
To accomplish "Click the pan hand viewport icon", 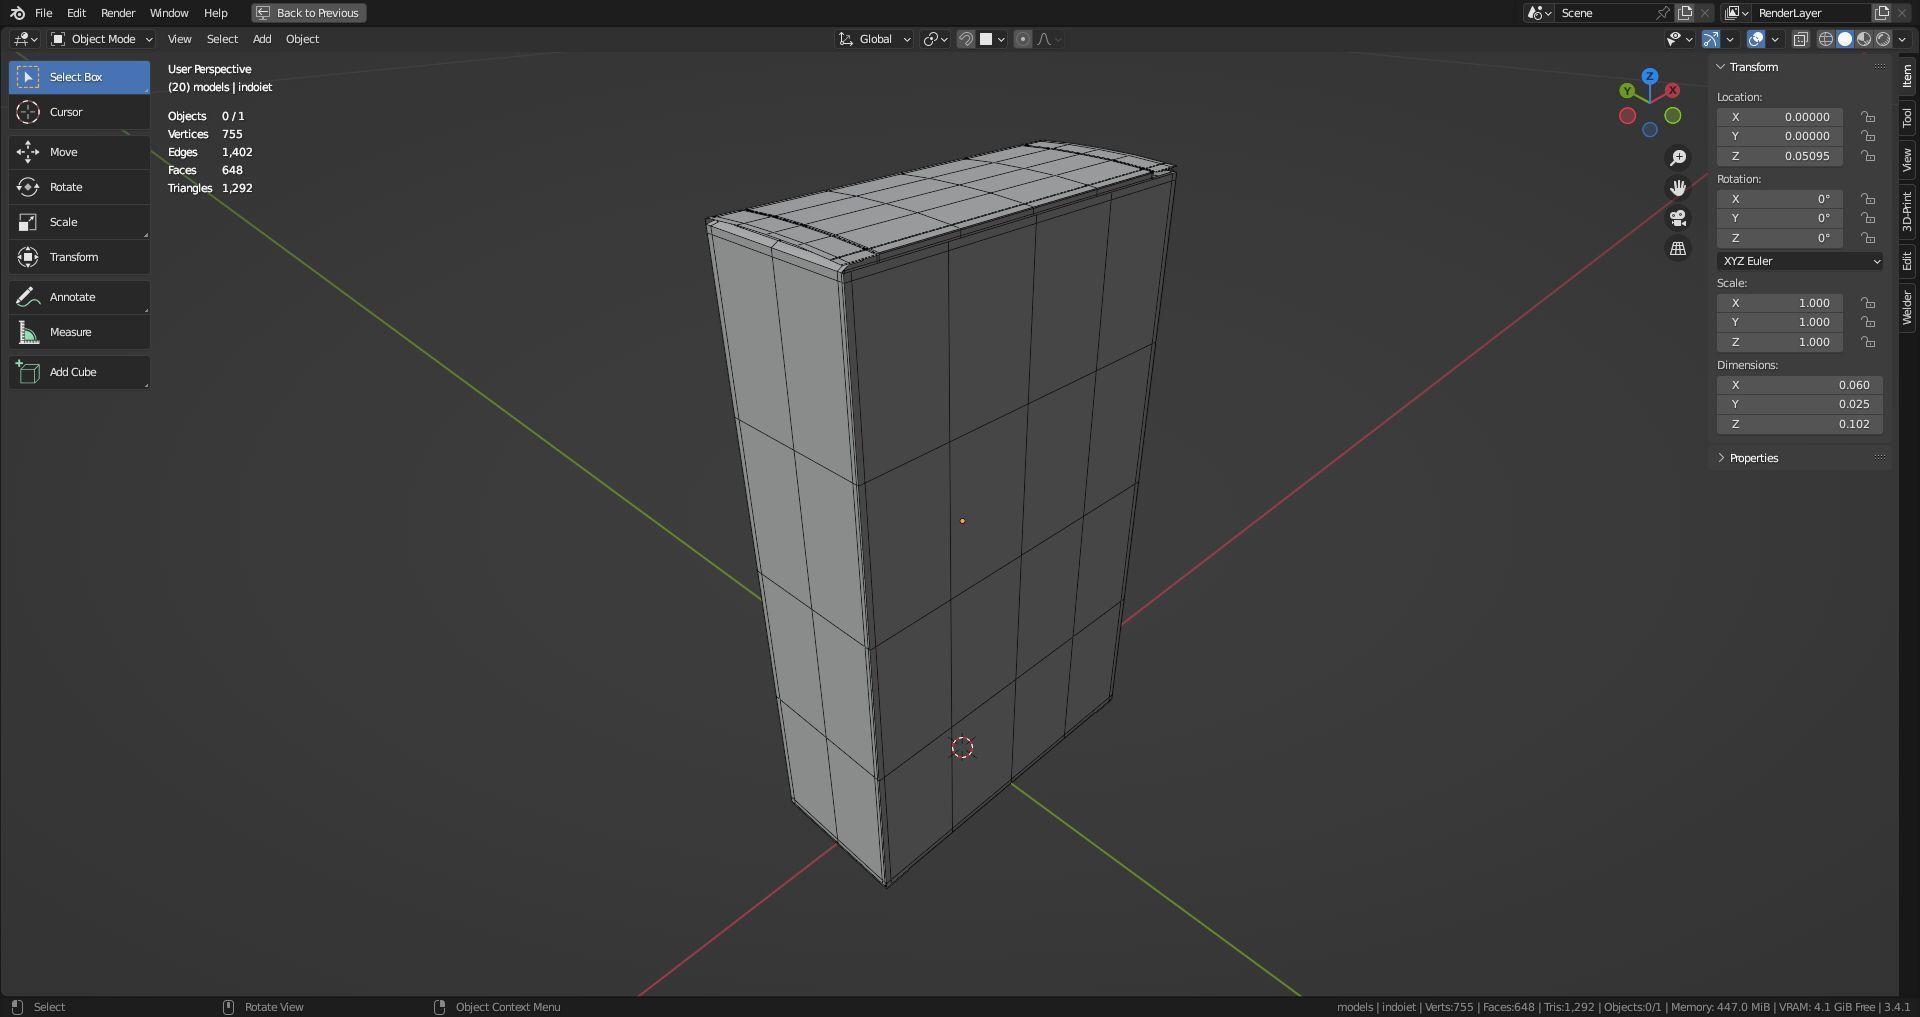I will click(x=1678, y=188).
